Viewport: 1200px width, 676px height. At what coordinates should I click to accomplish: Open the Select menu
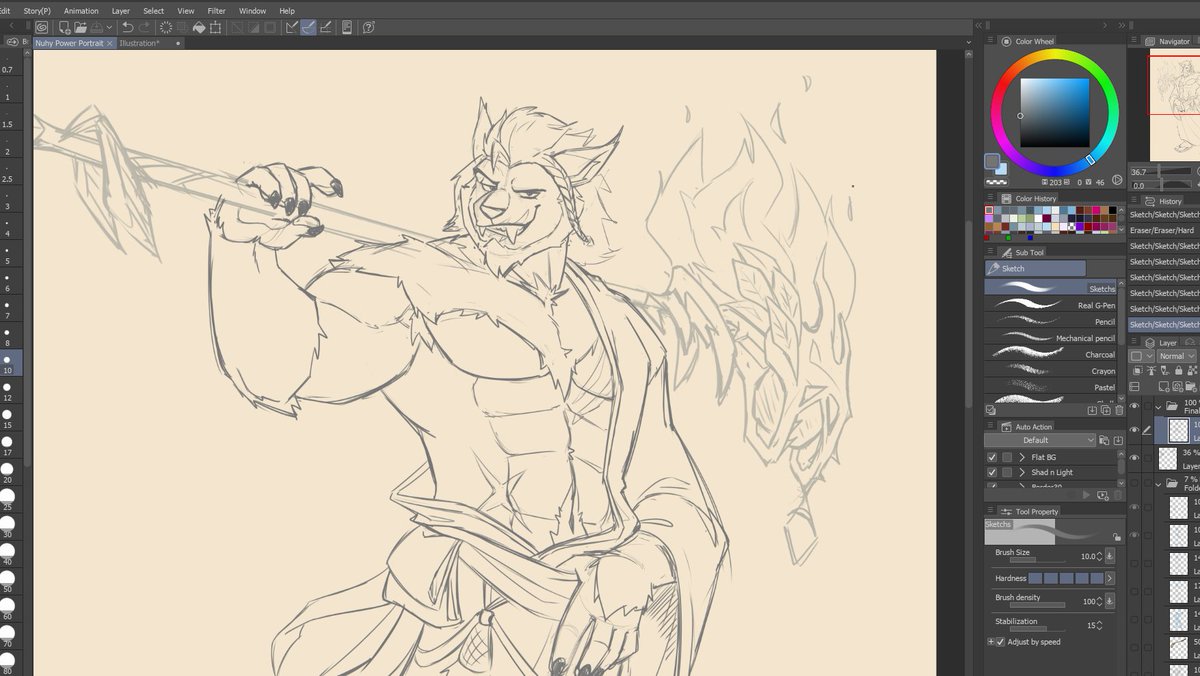pyautogui.click(x=153, y=11)
